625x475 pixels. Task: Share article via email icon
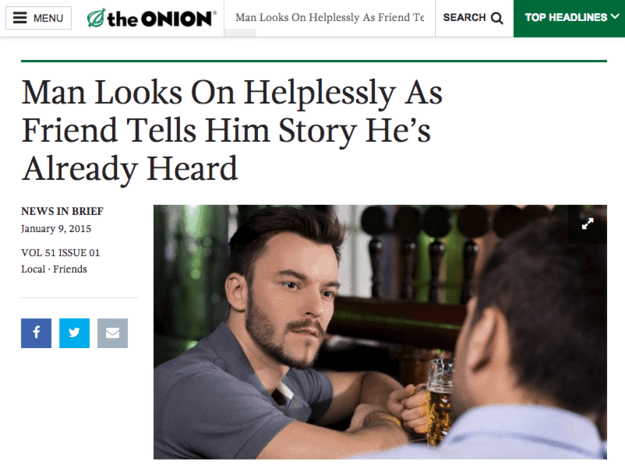113,333
